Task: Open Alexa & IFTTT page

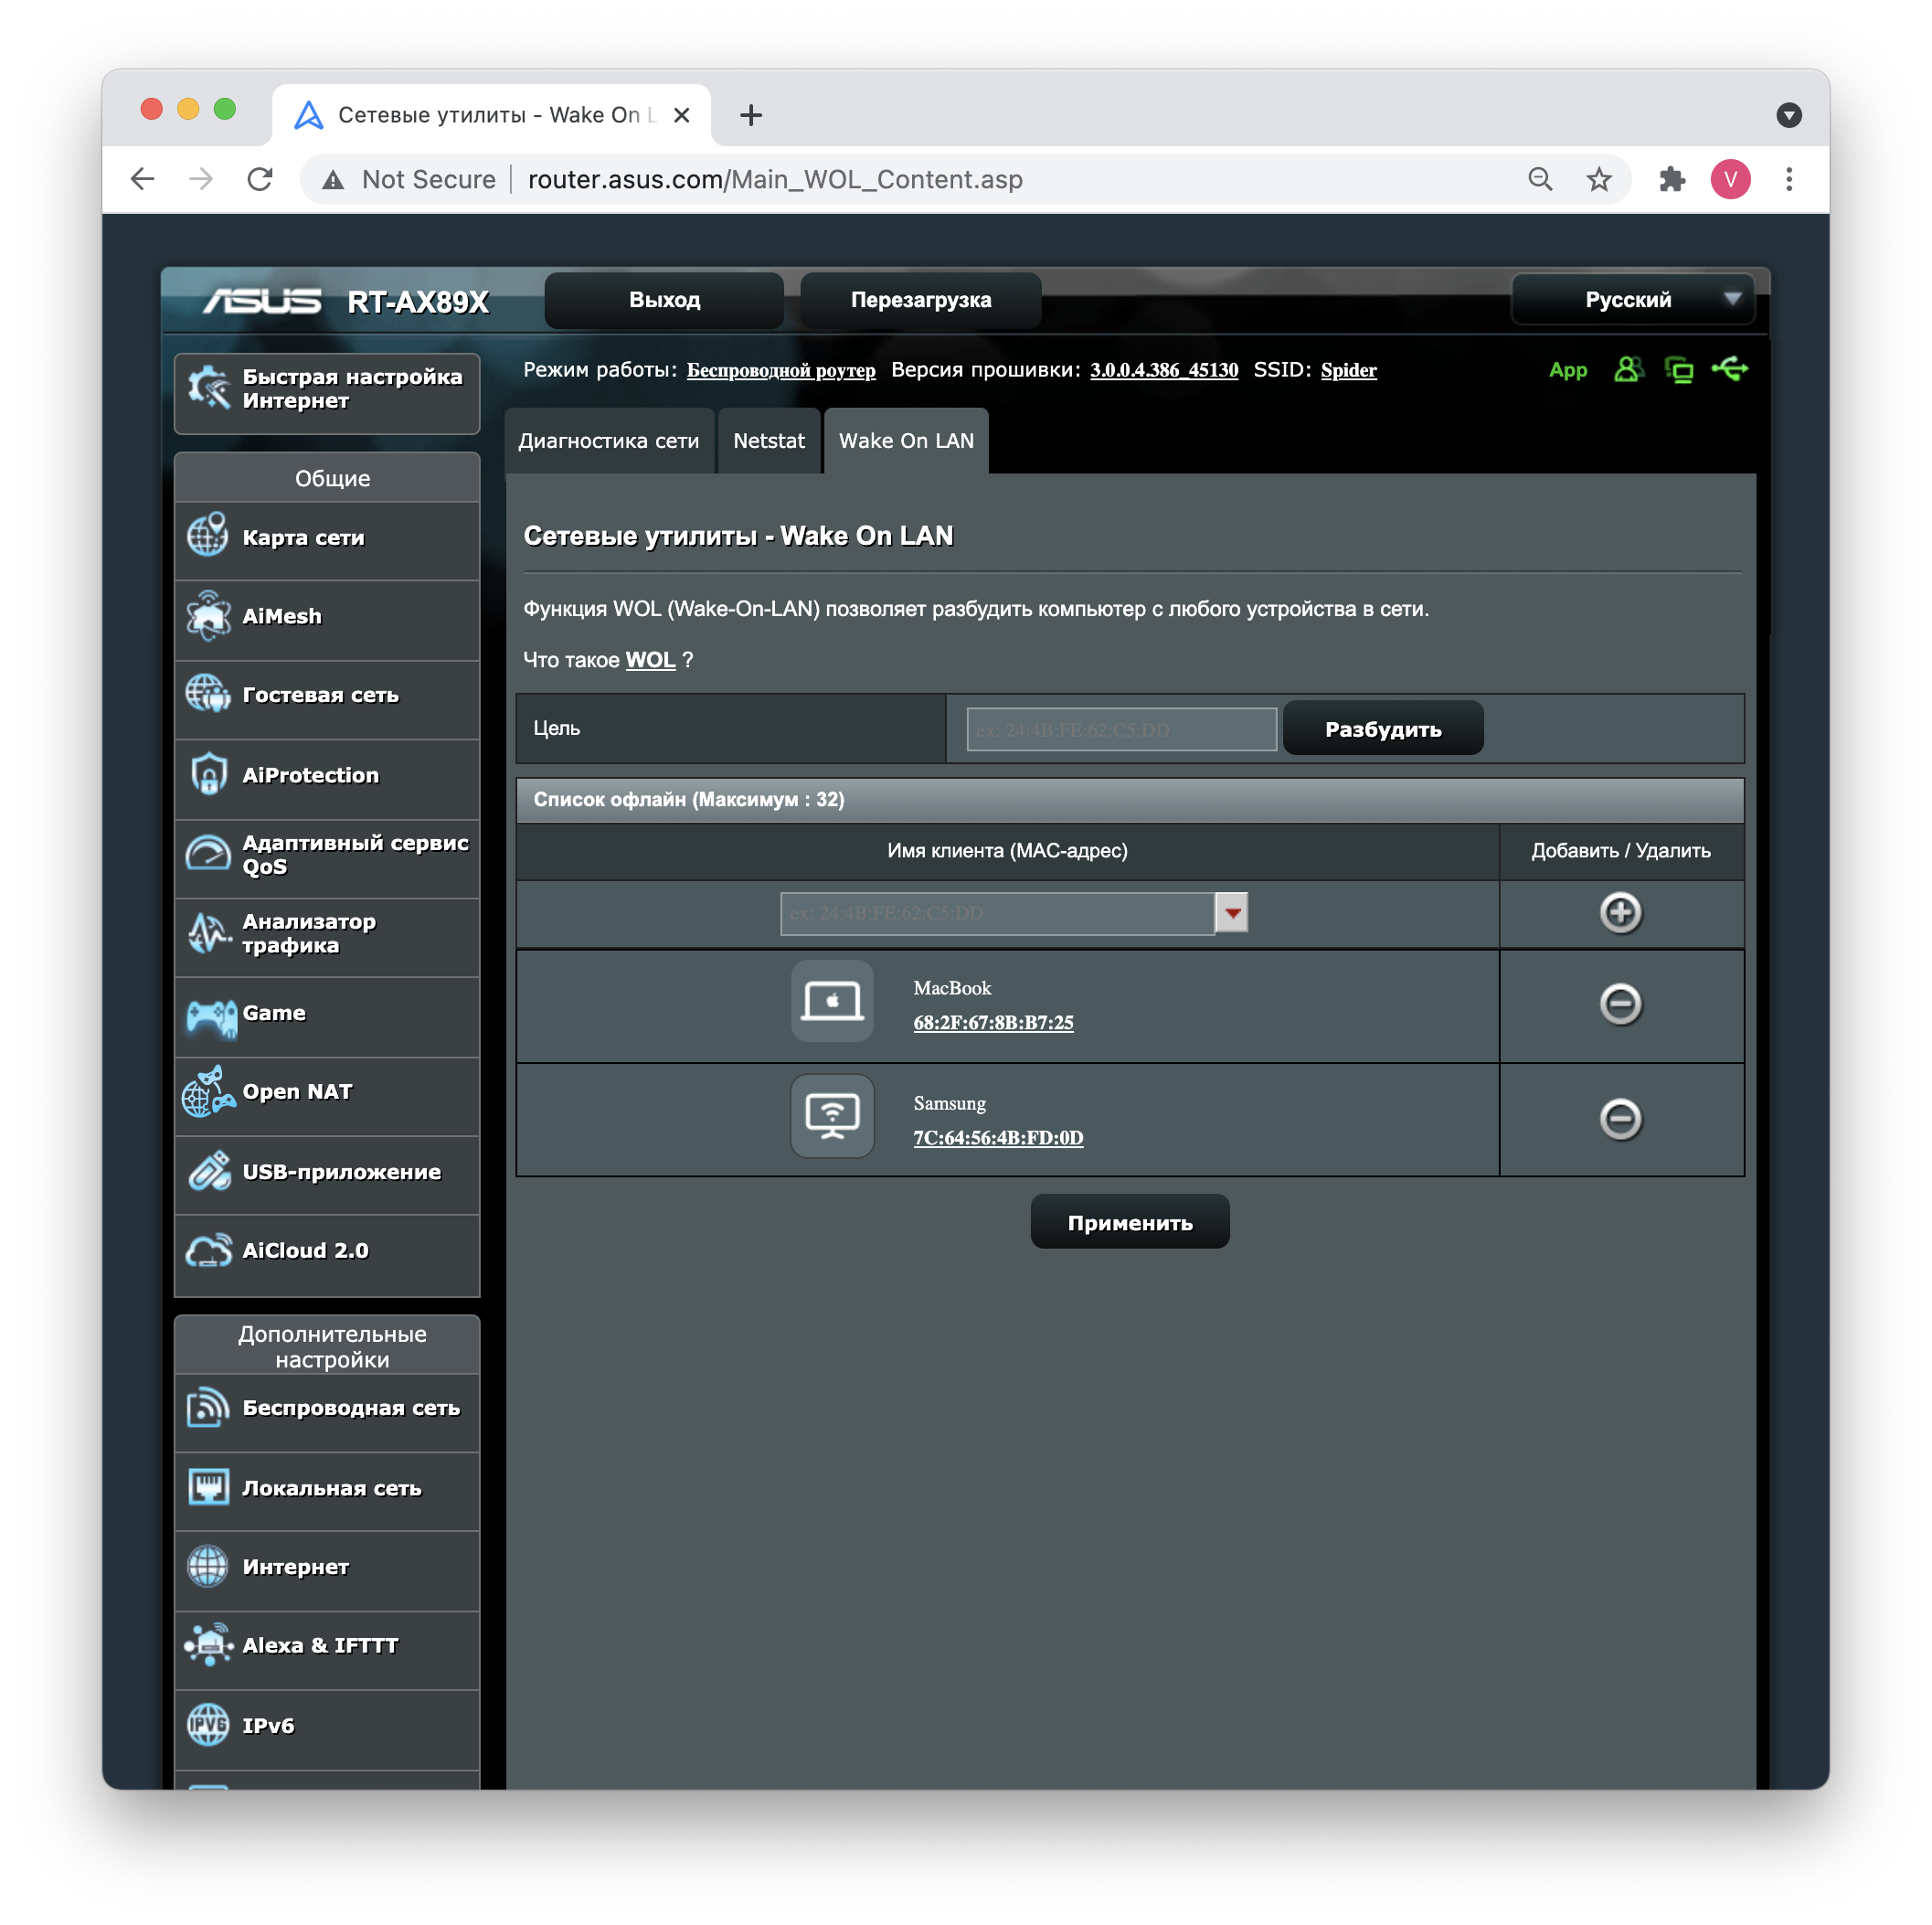Action: tap(327, 1647)
